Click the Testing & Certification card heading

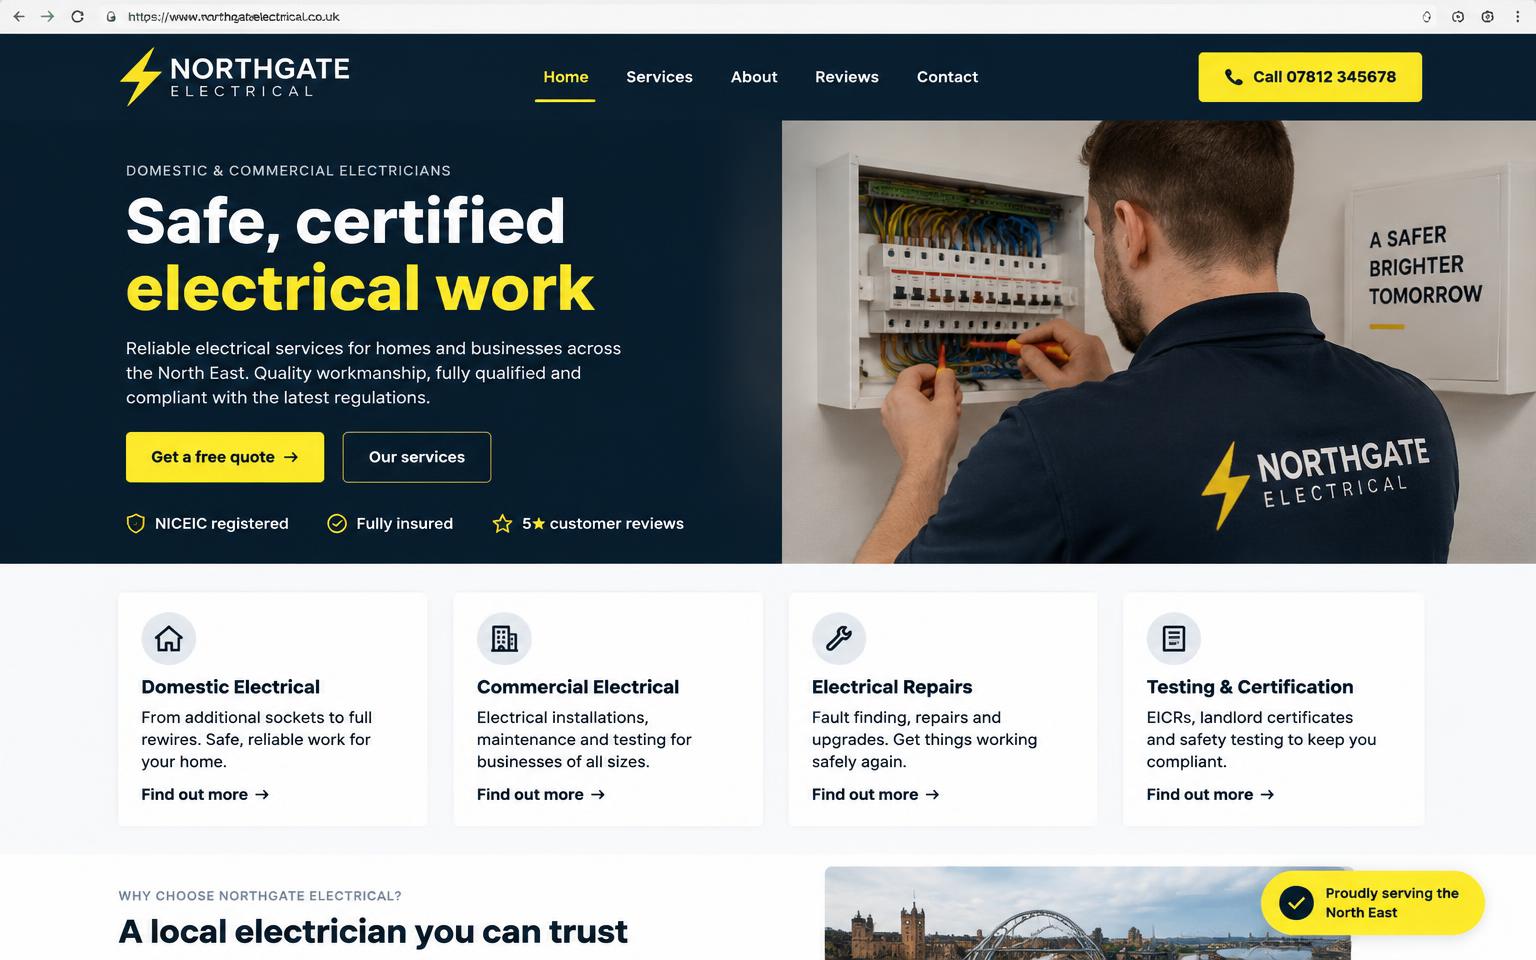point(1250,687)
